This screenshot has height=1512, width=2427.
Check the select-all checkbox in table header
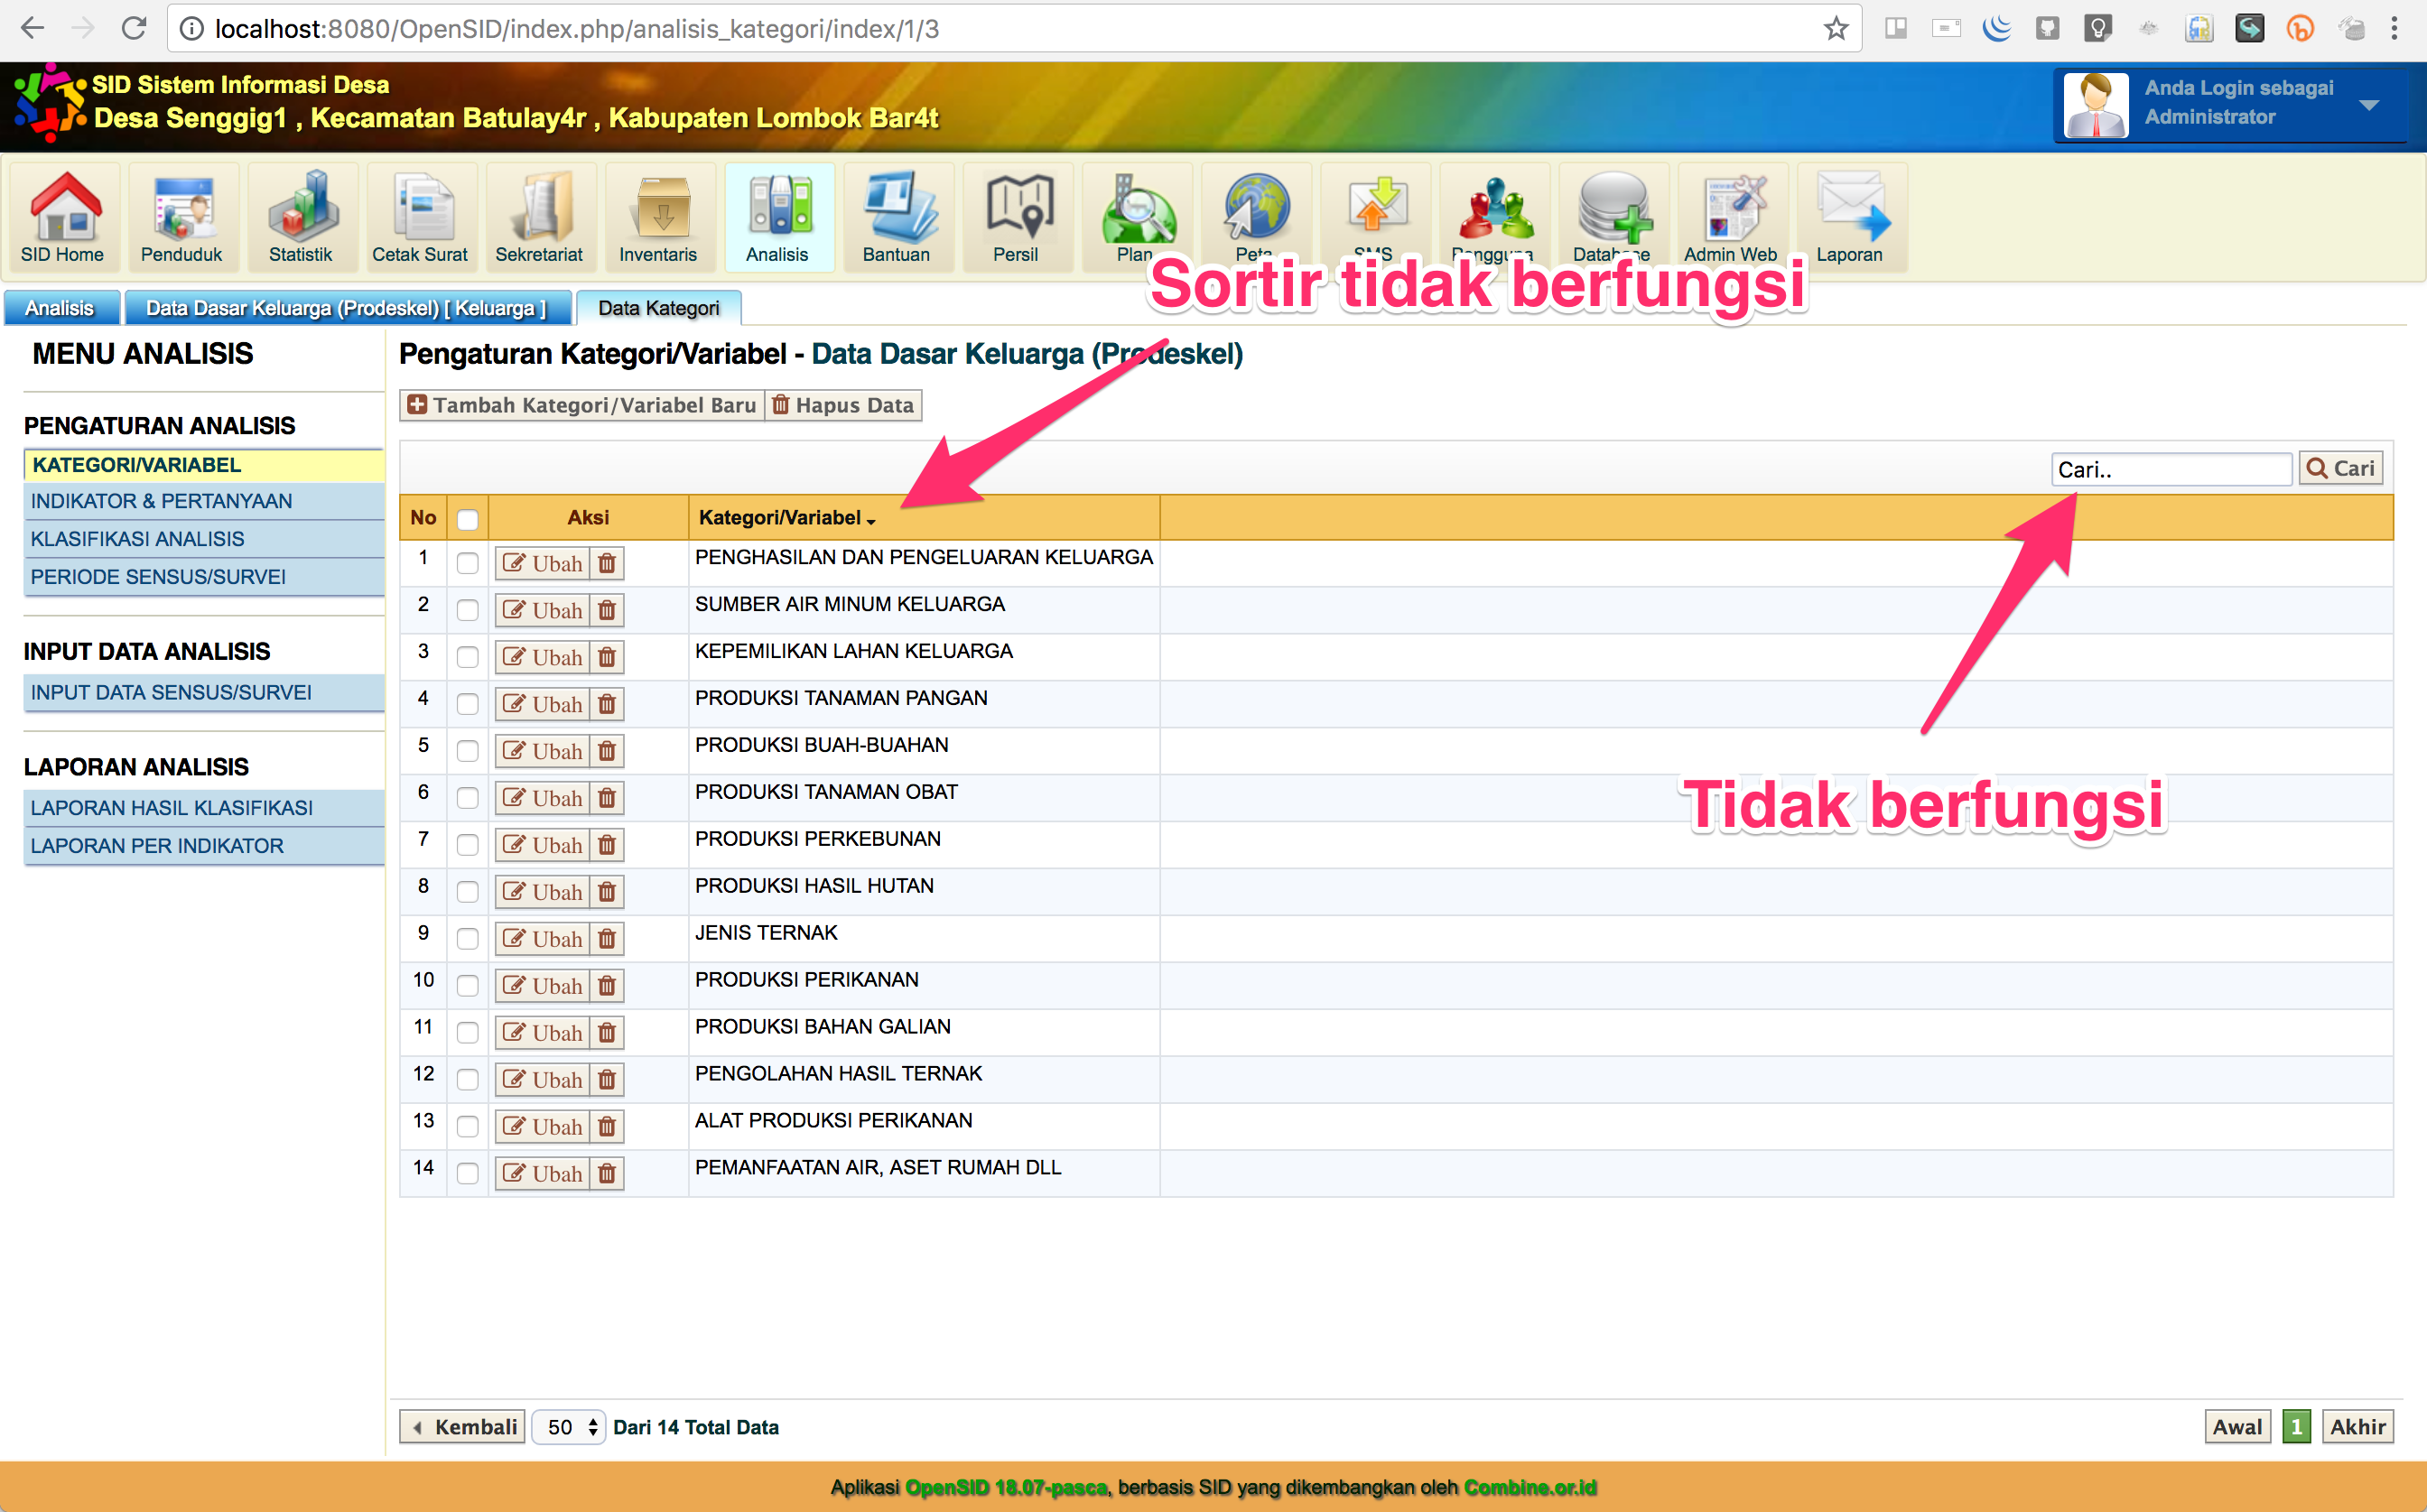point(466,518)
